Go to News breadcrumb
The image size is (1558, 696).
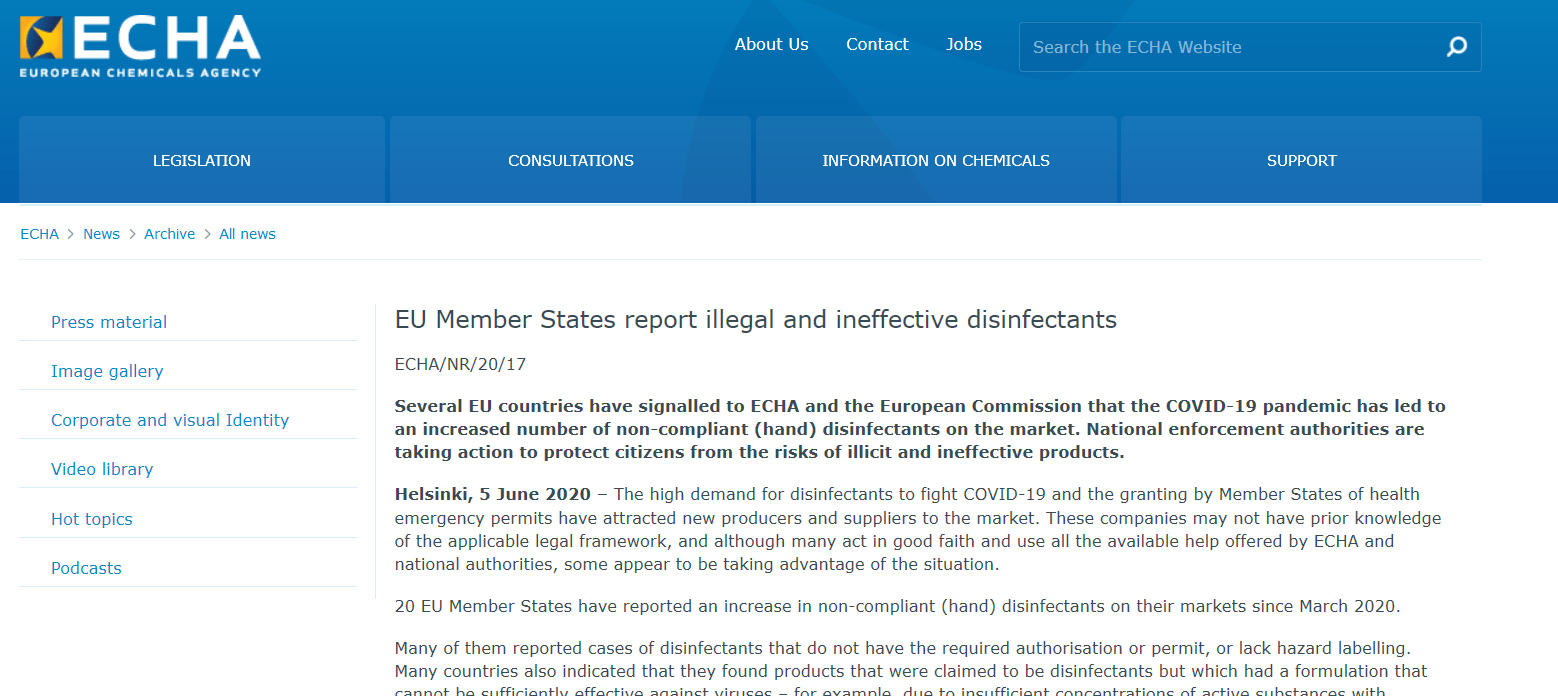tap(101, 234)
